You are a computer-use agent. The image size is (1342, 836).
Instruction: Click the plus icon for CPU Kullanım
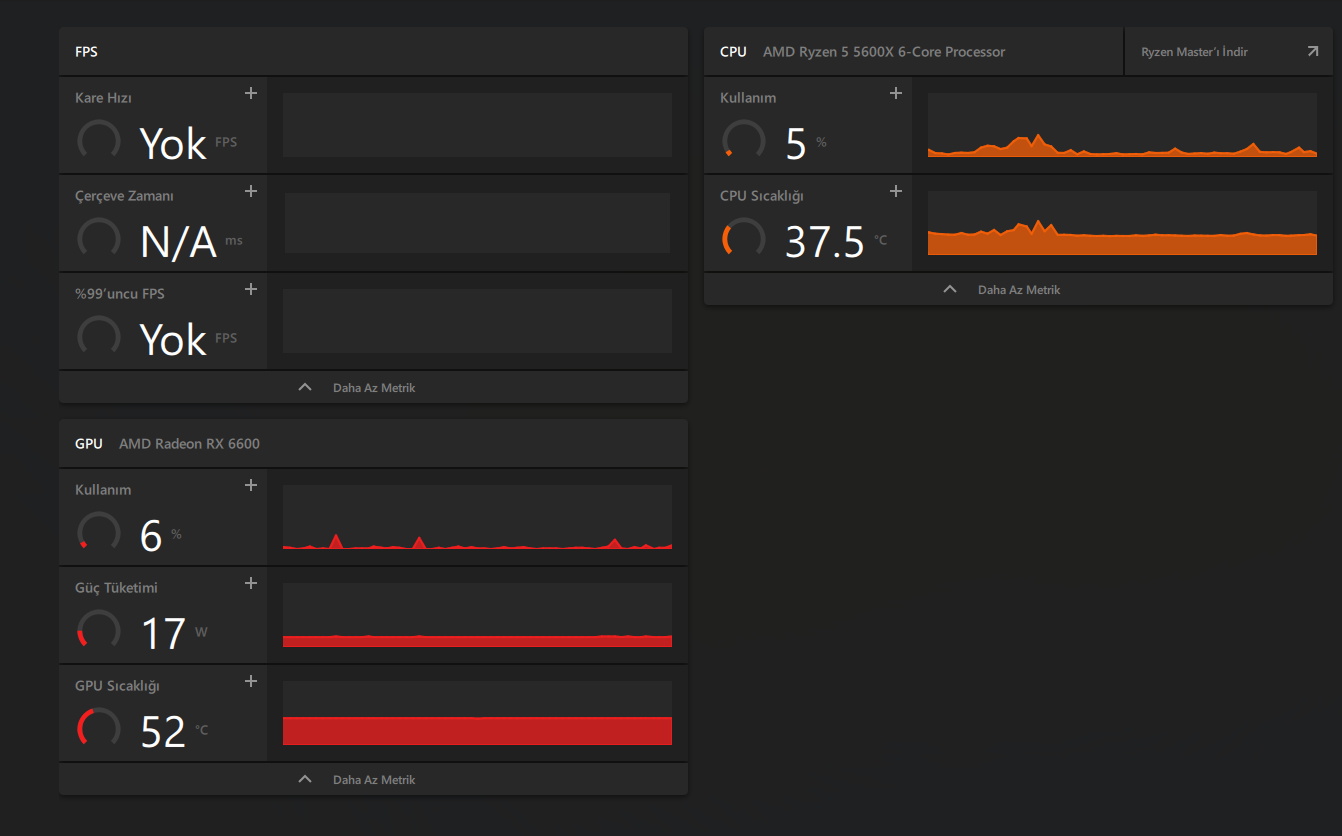pyautogui.click(x=896, y=93)
